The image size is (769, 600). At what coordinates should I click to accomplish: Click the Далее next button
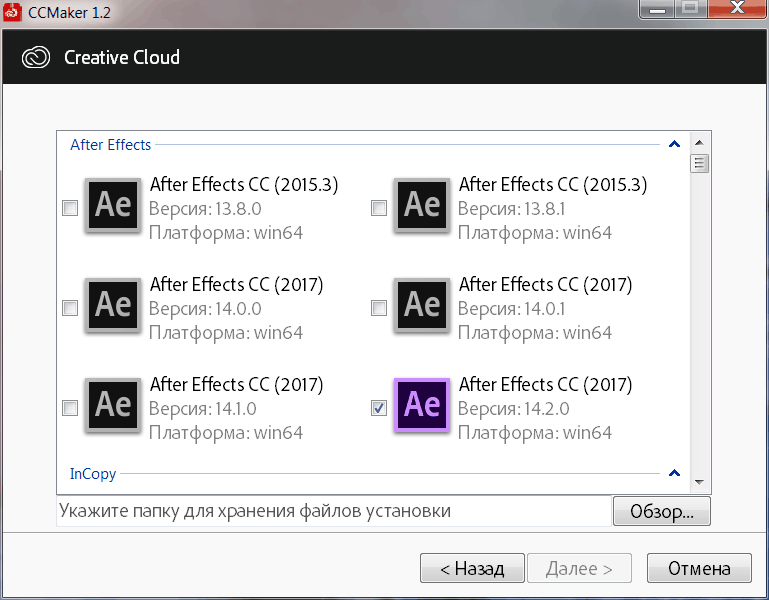[x=579, y=568]
